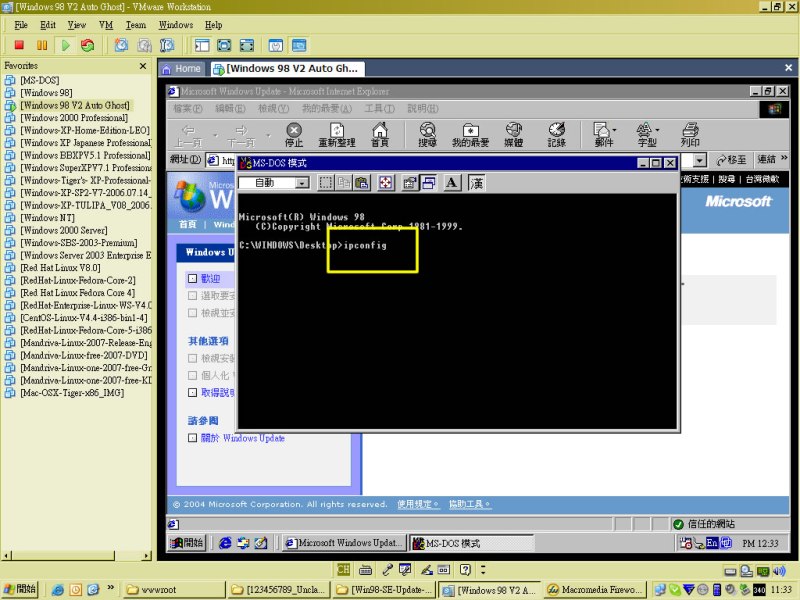Screen dimensions: 800x600
Task: Open the 協助工具 link in the page footer
Action: tap(469, 504)
